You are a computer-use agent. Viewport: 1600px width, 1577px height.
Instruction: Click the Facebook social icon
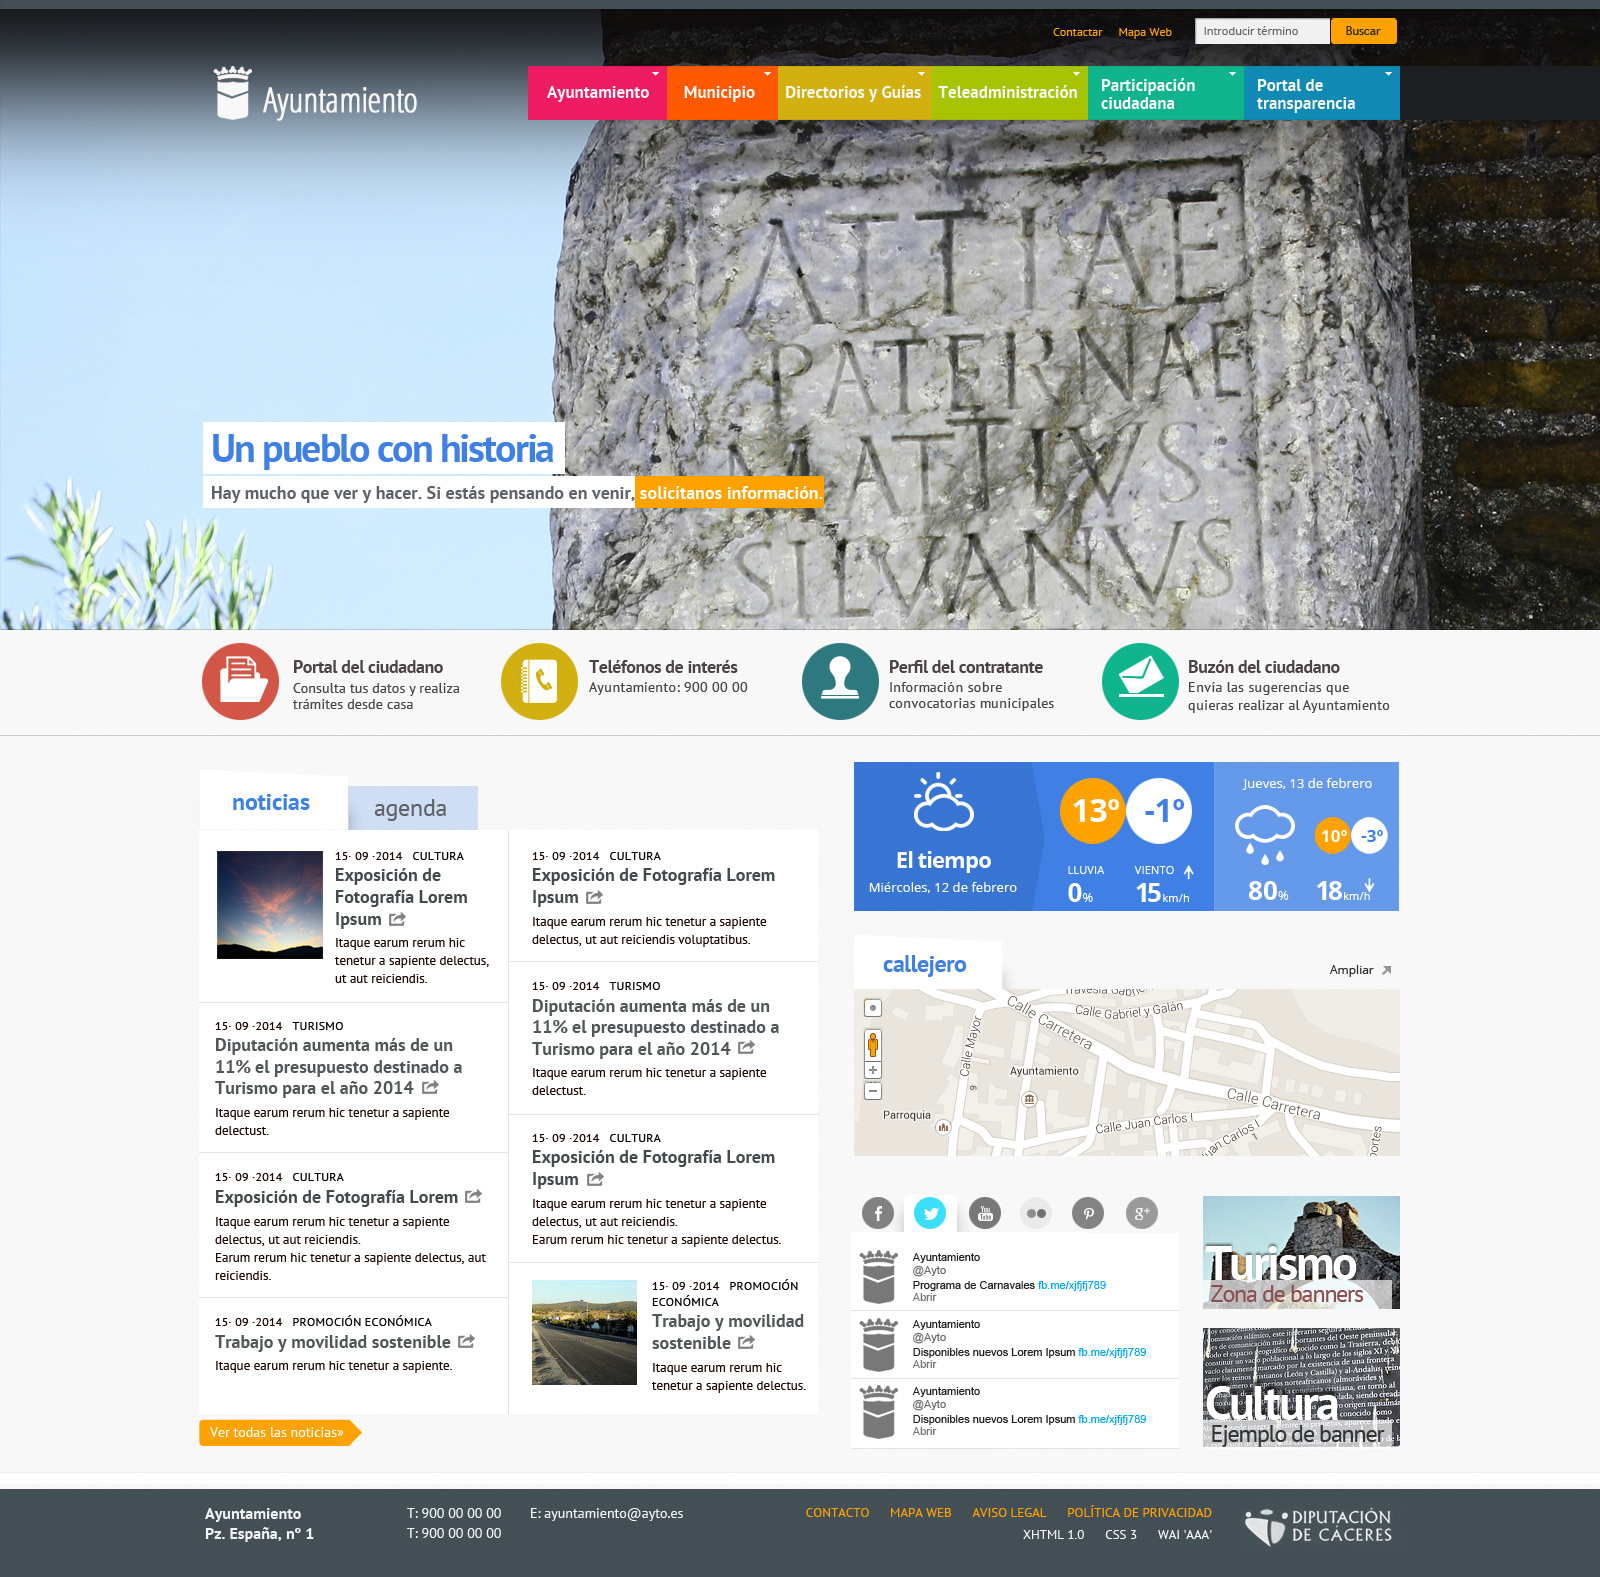tap(878, 1213)
